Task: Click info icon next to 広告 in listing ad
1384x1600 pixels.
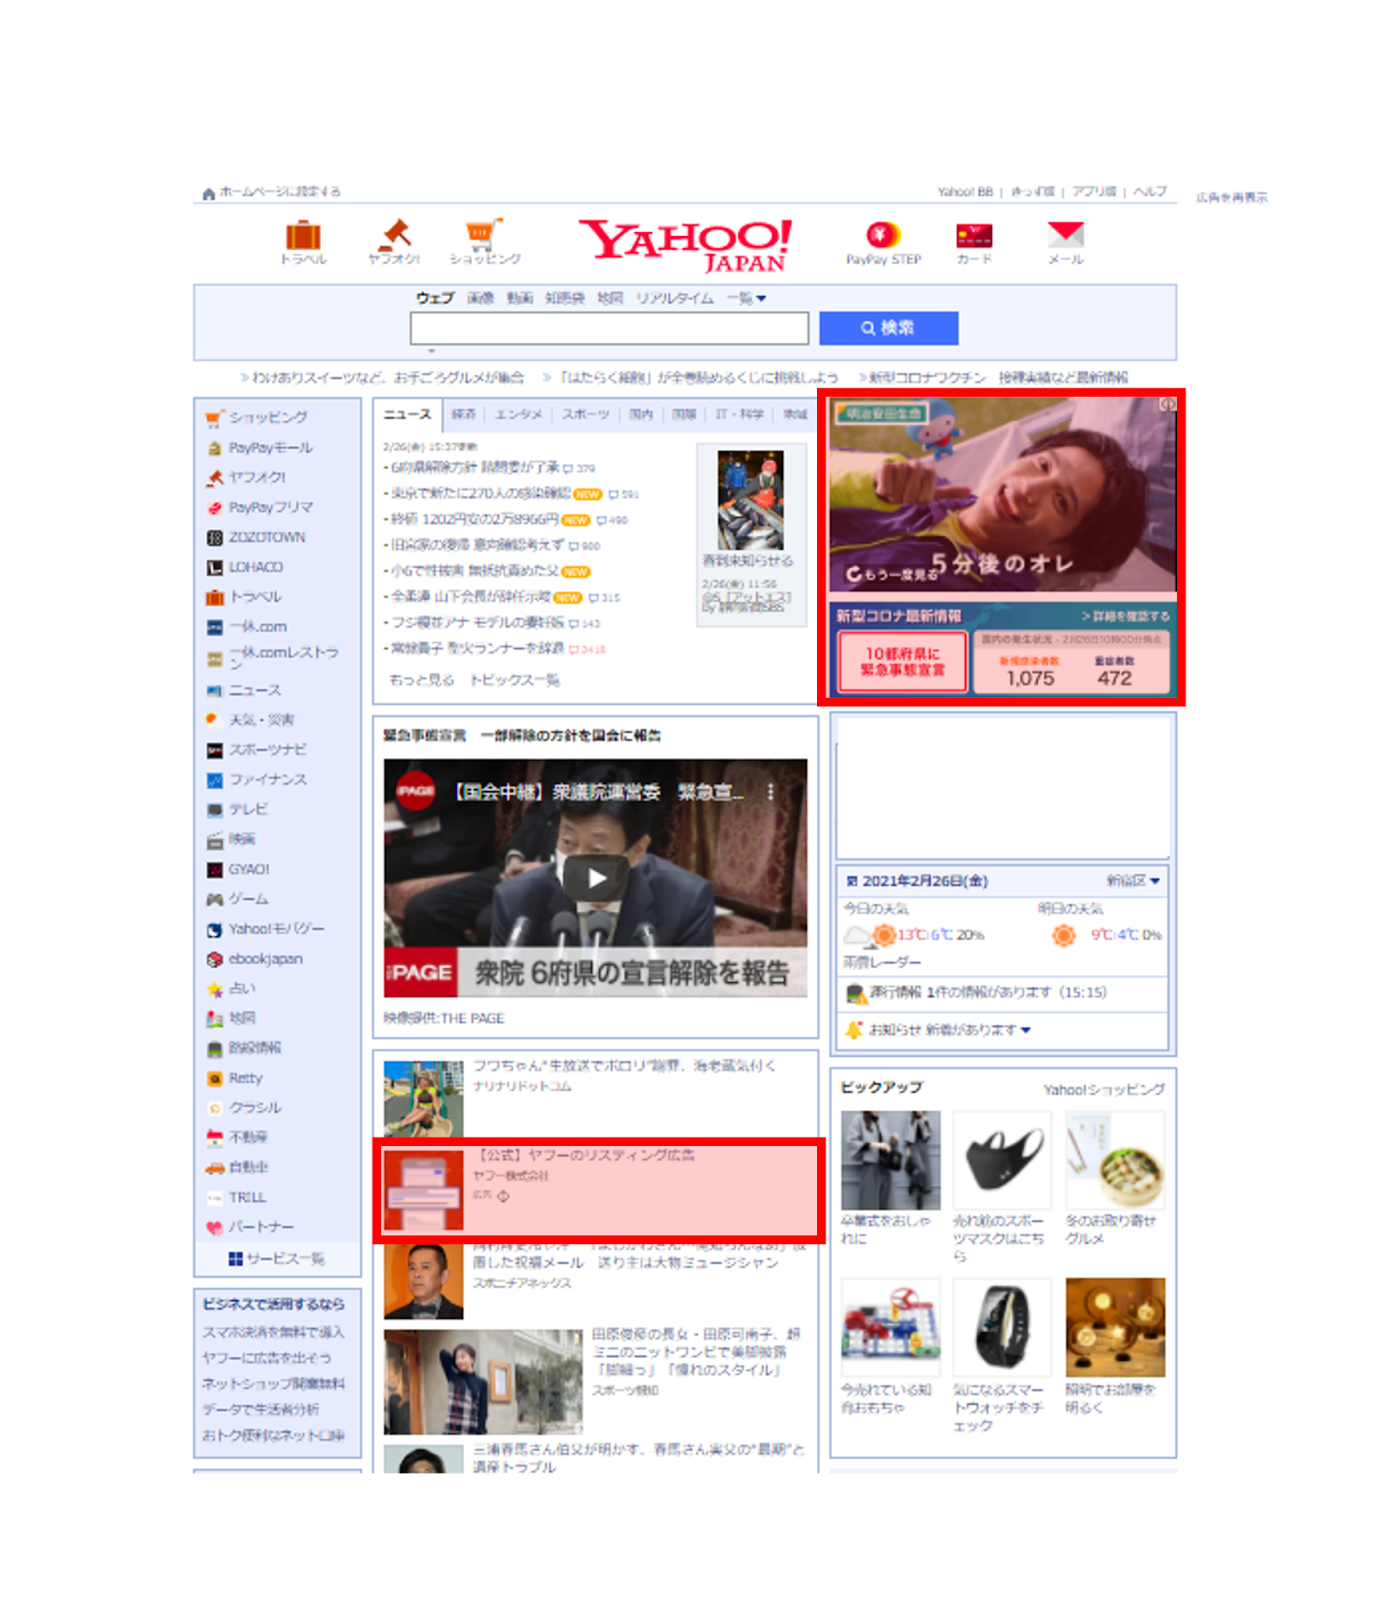Action: click(503, 1196)
